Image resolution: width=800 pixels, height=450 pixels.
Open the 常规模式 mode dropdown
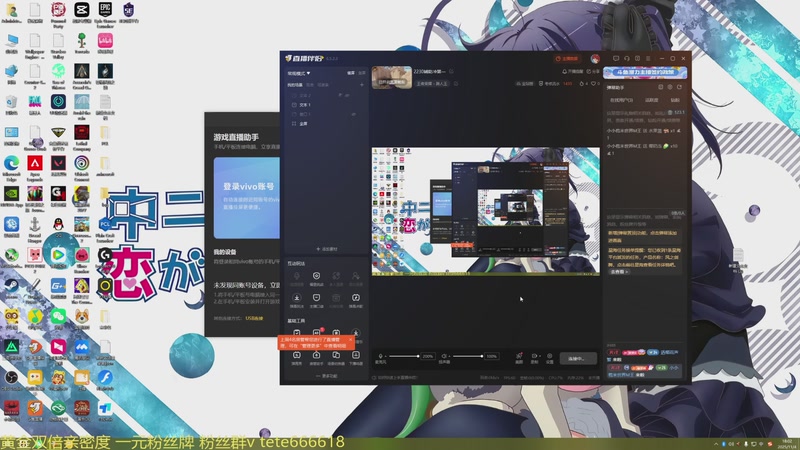[x=299, y=73]
